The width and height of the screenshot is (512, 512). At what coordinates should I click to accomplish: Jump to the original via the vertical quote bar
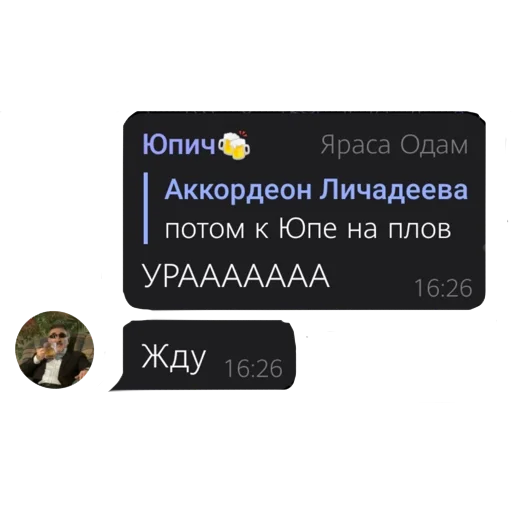146,208
